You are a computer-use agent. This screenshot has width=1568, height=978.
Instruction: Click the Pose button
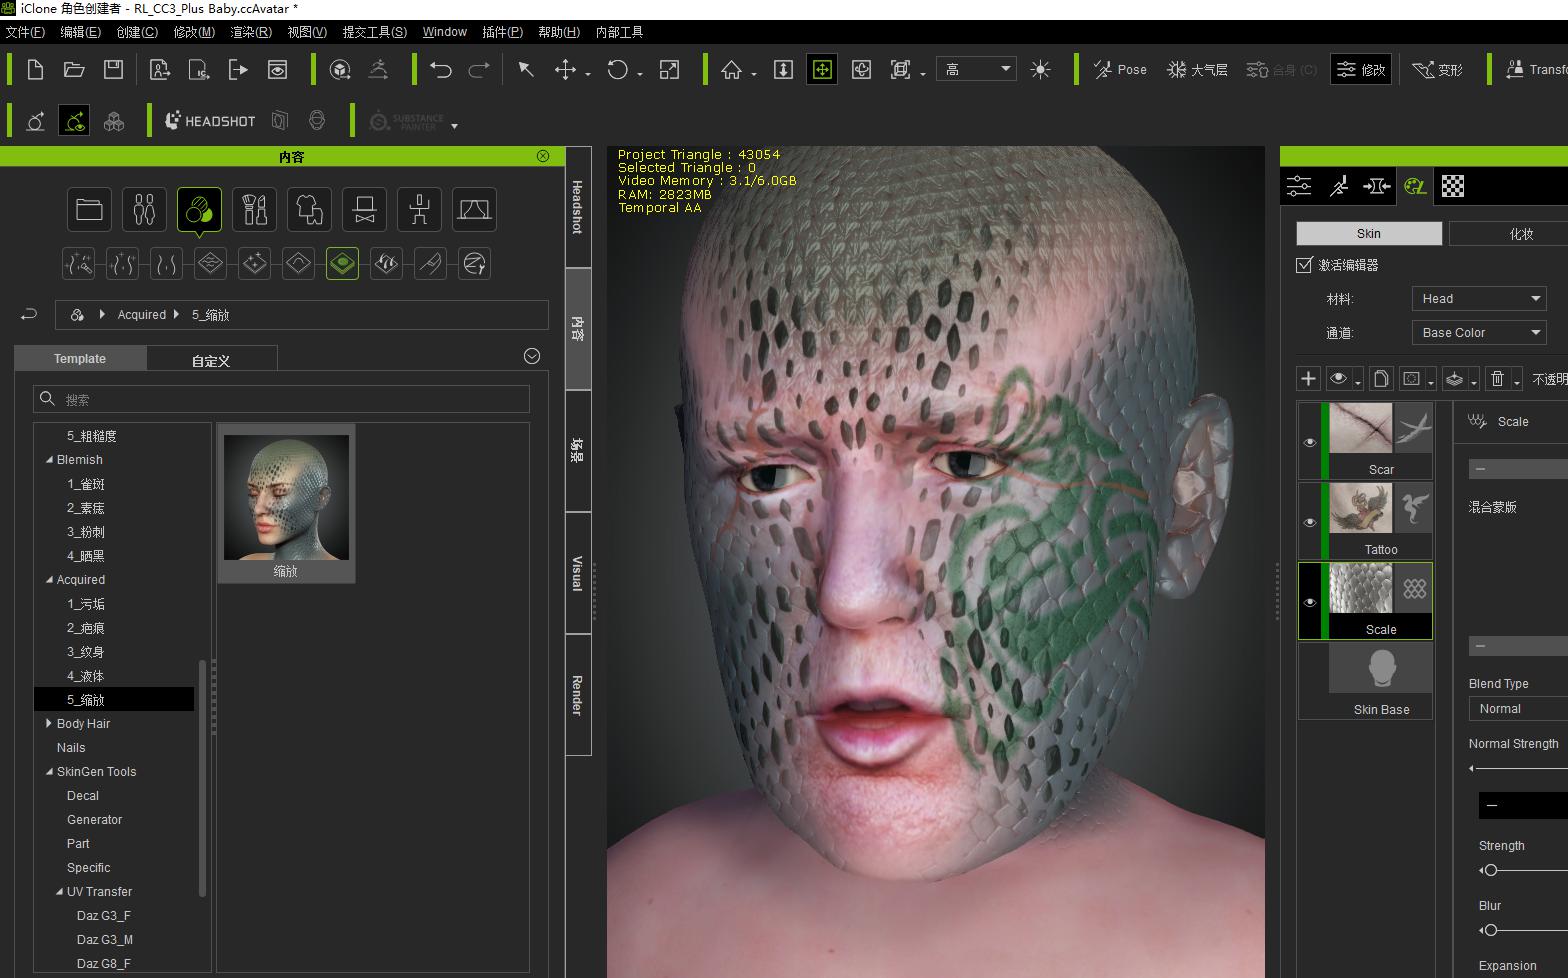1120,69
